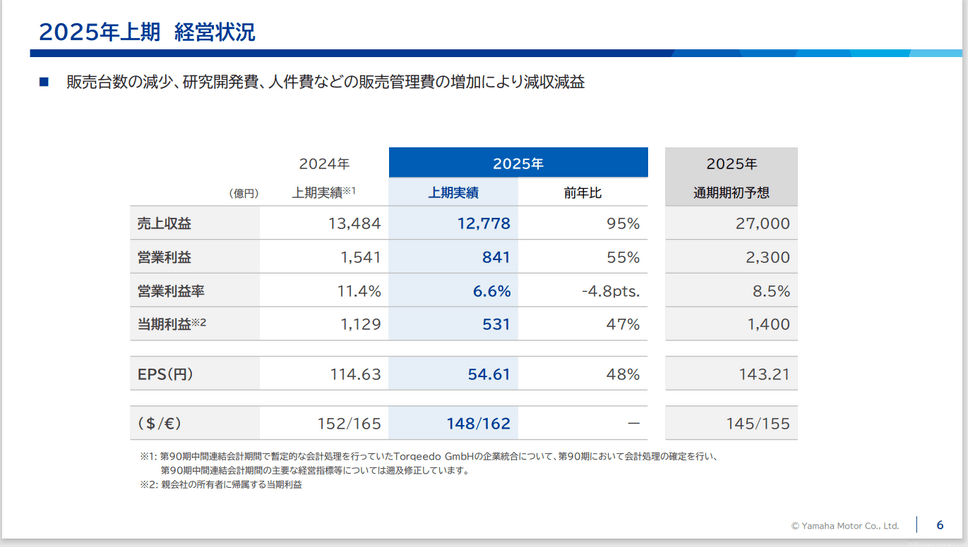
Task: Click the blue square bullet marker
Action: 44,82
